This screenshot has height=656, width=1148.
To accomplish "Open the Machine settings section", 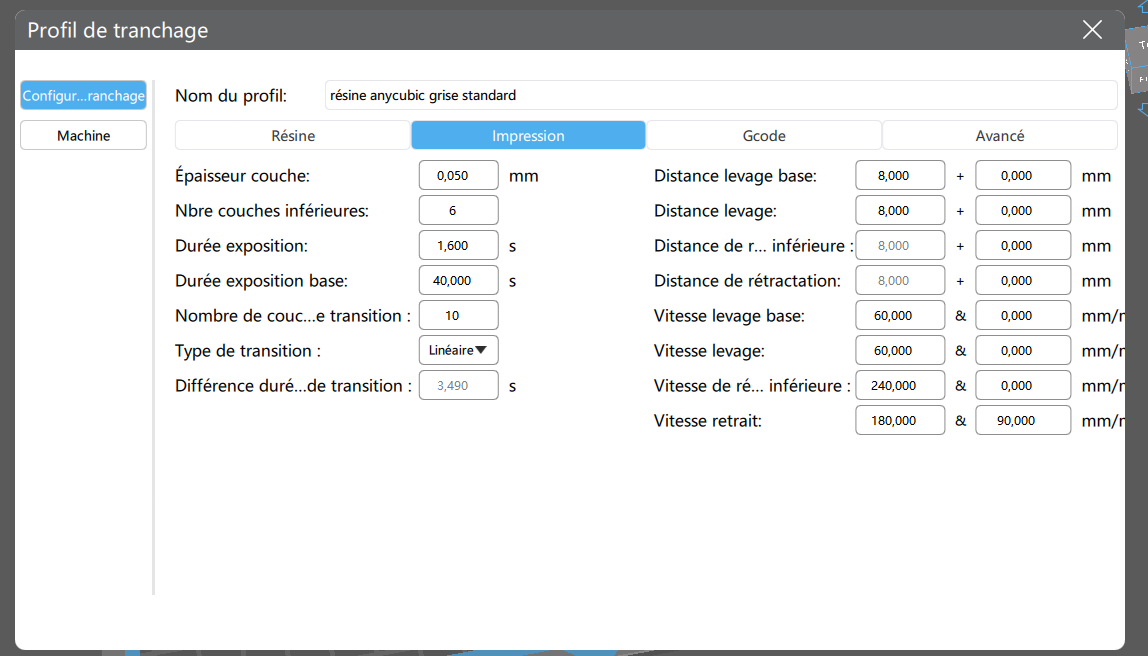I will coord(83,135).
